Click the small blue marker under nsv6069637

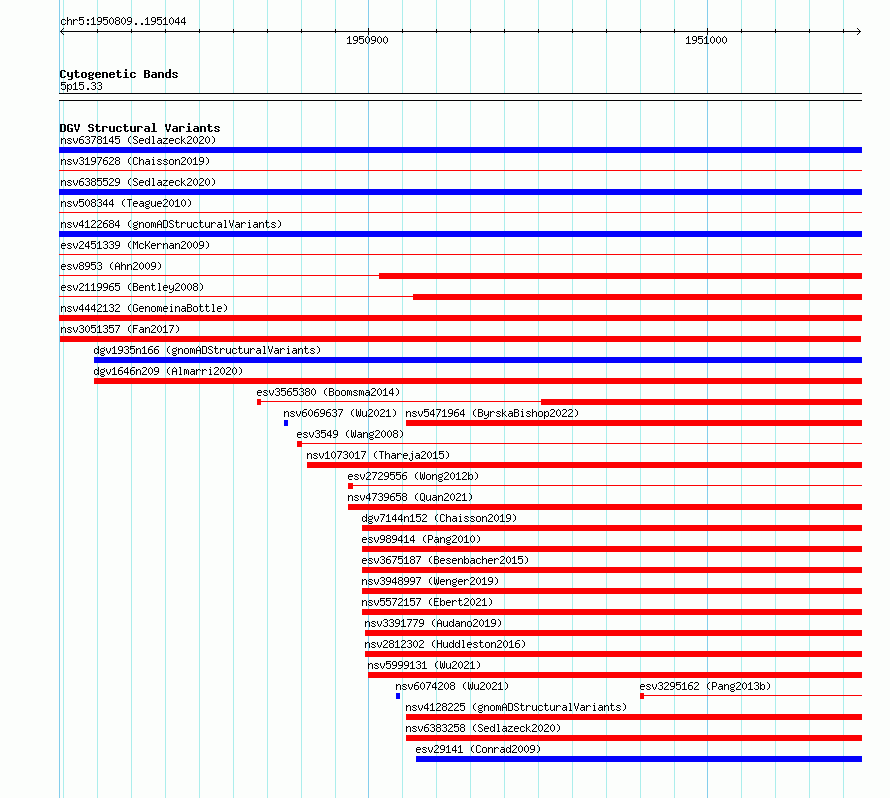tap(286, 423)
